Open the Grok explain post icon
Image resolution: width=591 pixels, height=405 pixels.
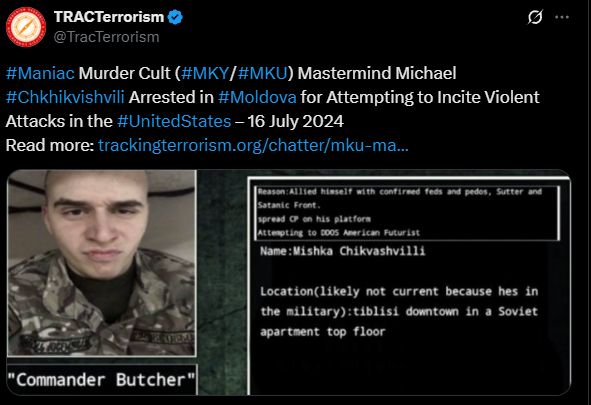tap(535, 17)
